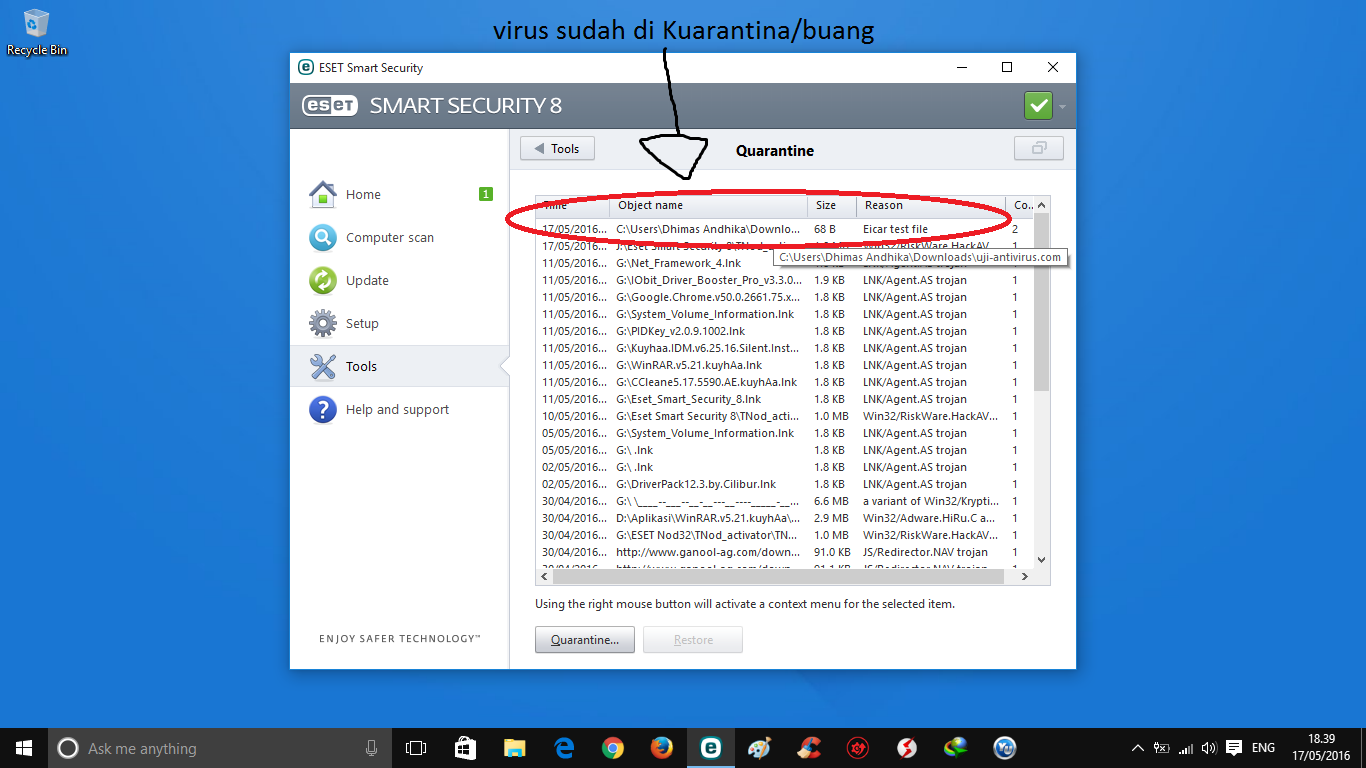1366x768 pixels.
Task: Select G:\Eset_Smart_Security_8.lnk entry
Action: (x=785, y=399)
